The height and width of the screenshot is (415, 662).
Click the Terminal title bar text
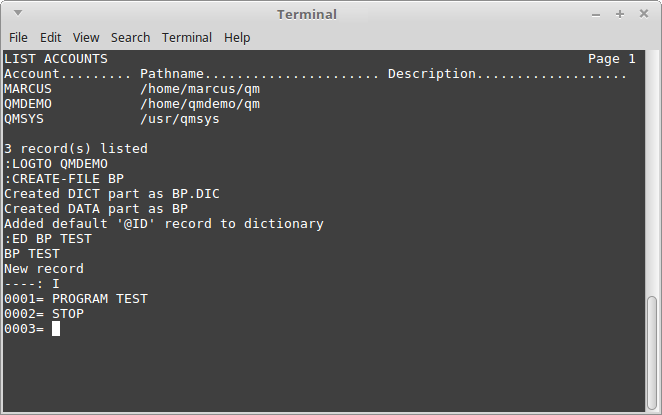pos(307,15)
